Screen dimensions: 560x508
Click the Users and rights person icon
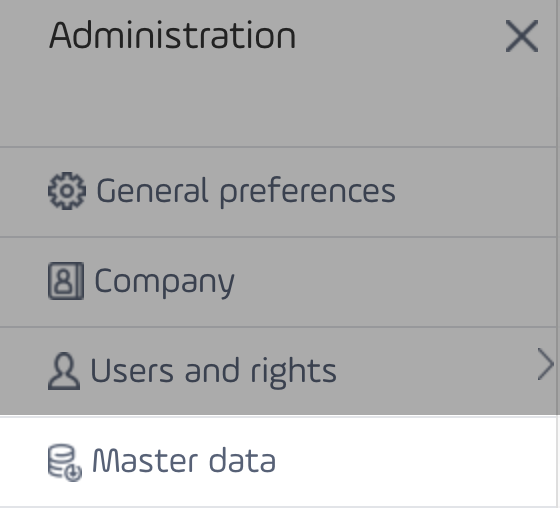click(64, 371)
